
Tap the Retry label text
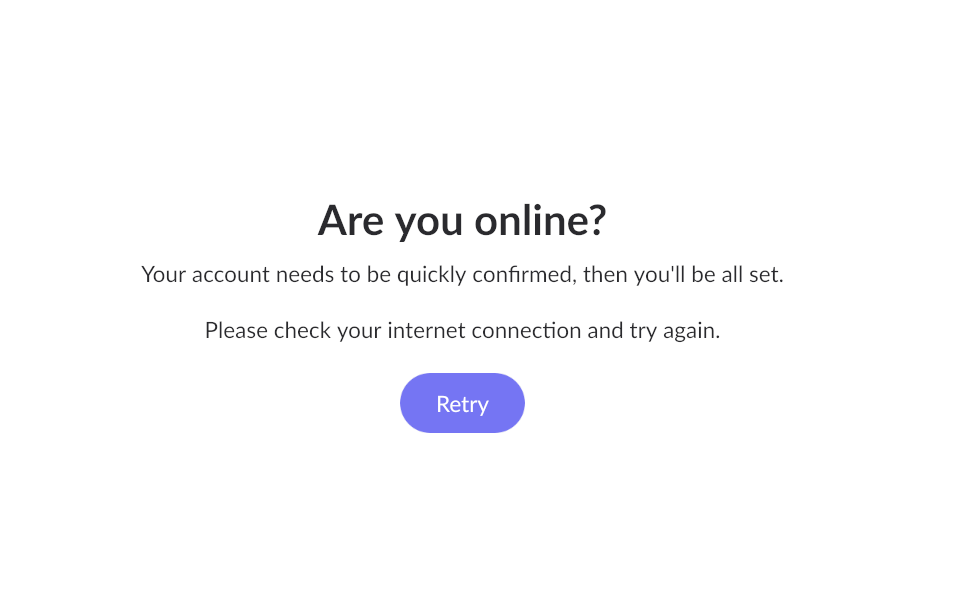tap(462, 404)
